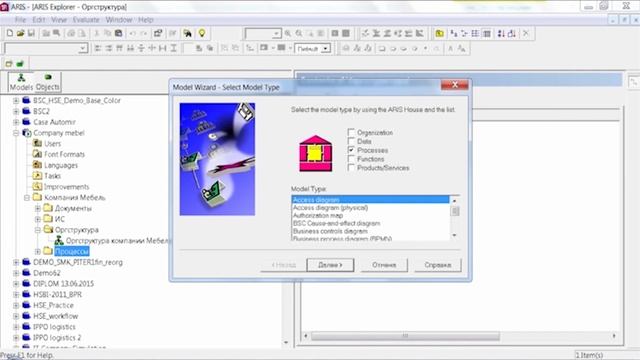This screenshot has width=640, height=360.
Task: Click the Properties toolbar icon
Action: click(x=158, y=33)
